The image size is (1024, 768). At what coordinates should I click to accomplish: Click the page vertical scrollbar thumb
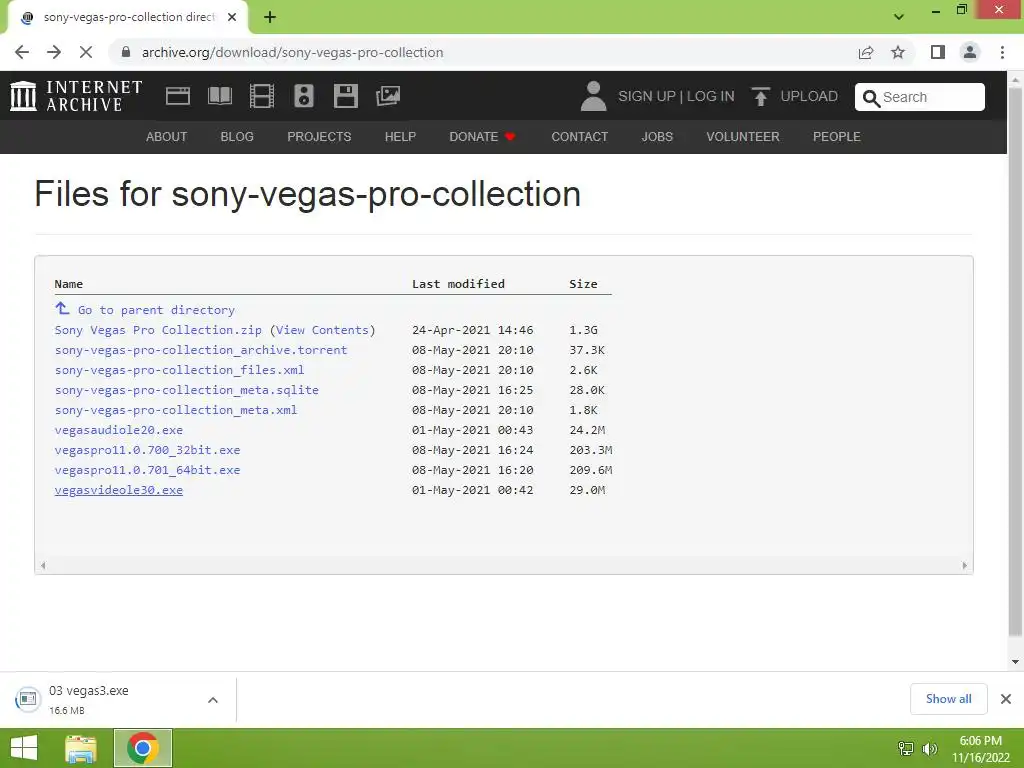click(x=1015, y=361)
